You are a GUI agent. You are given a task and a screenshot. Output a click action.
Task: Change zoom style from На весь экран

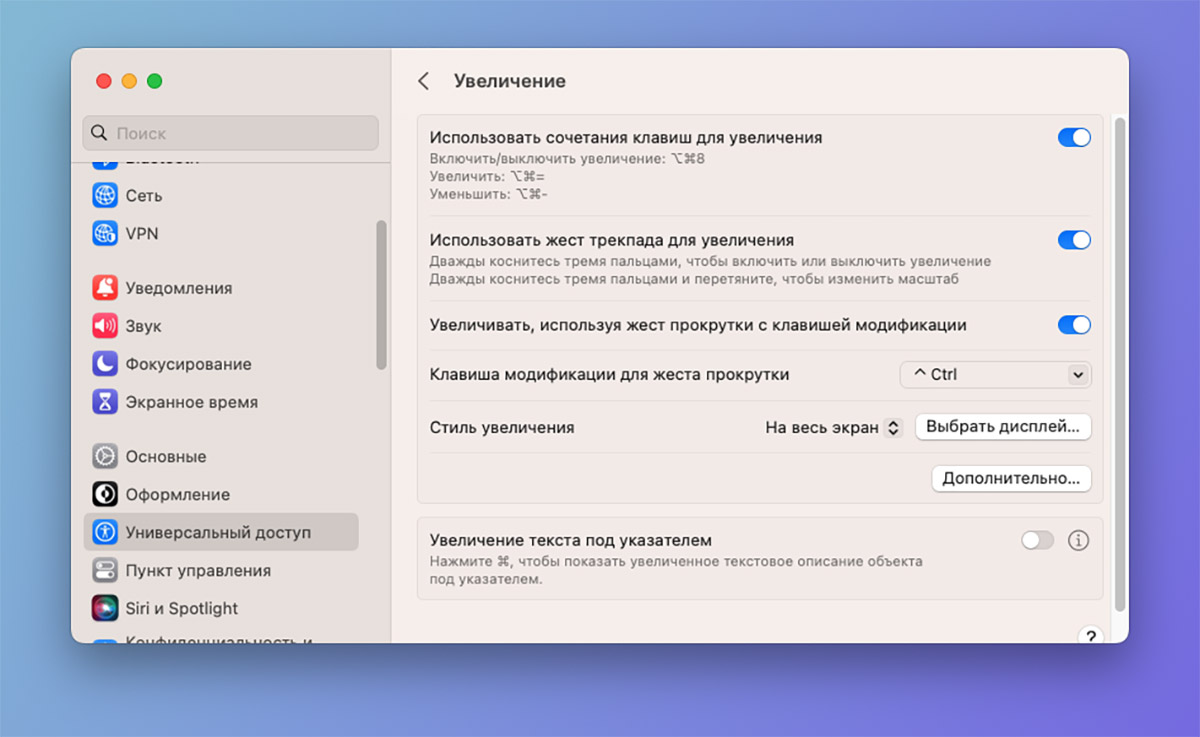click(x=834, y=427)
